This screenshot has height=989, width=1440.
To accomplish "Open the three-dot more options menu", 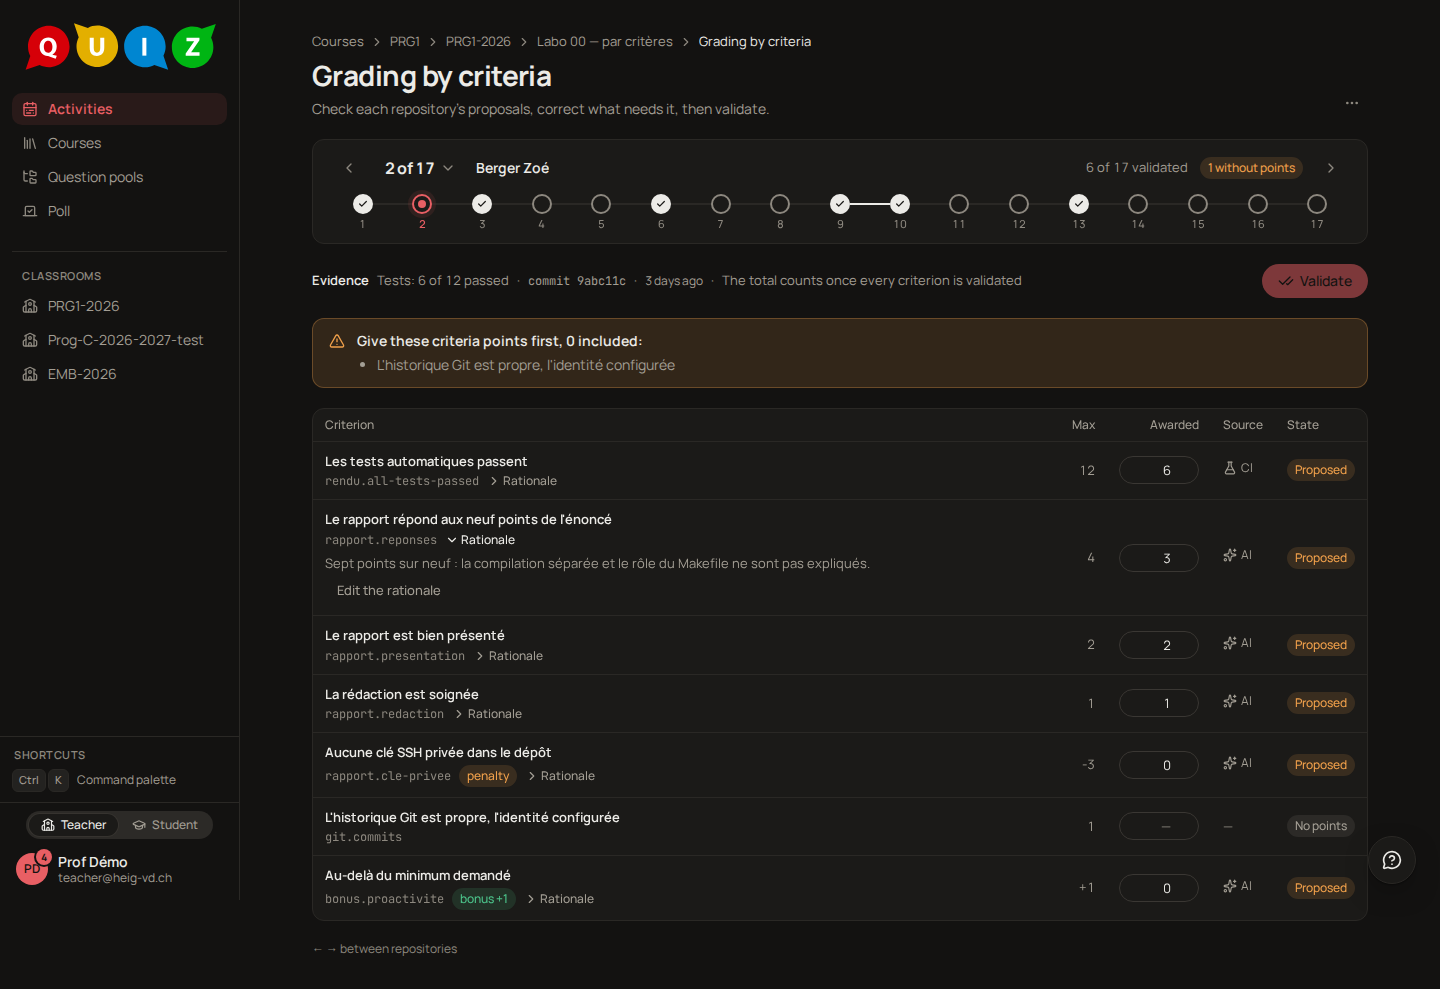I will coord(1352,103).
